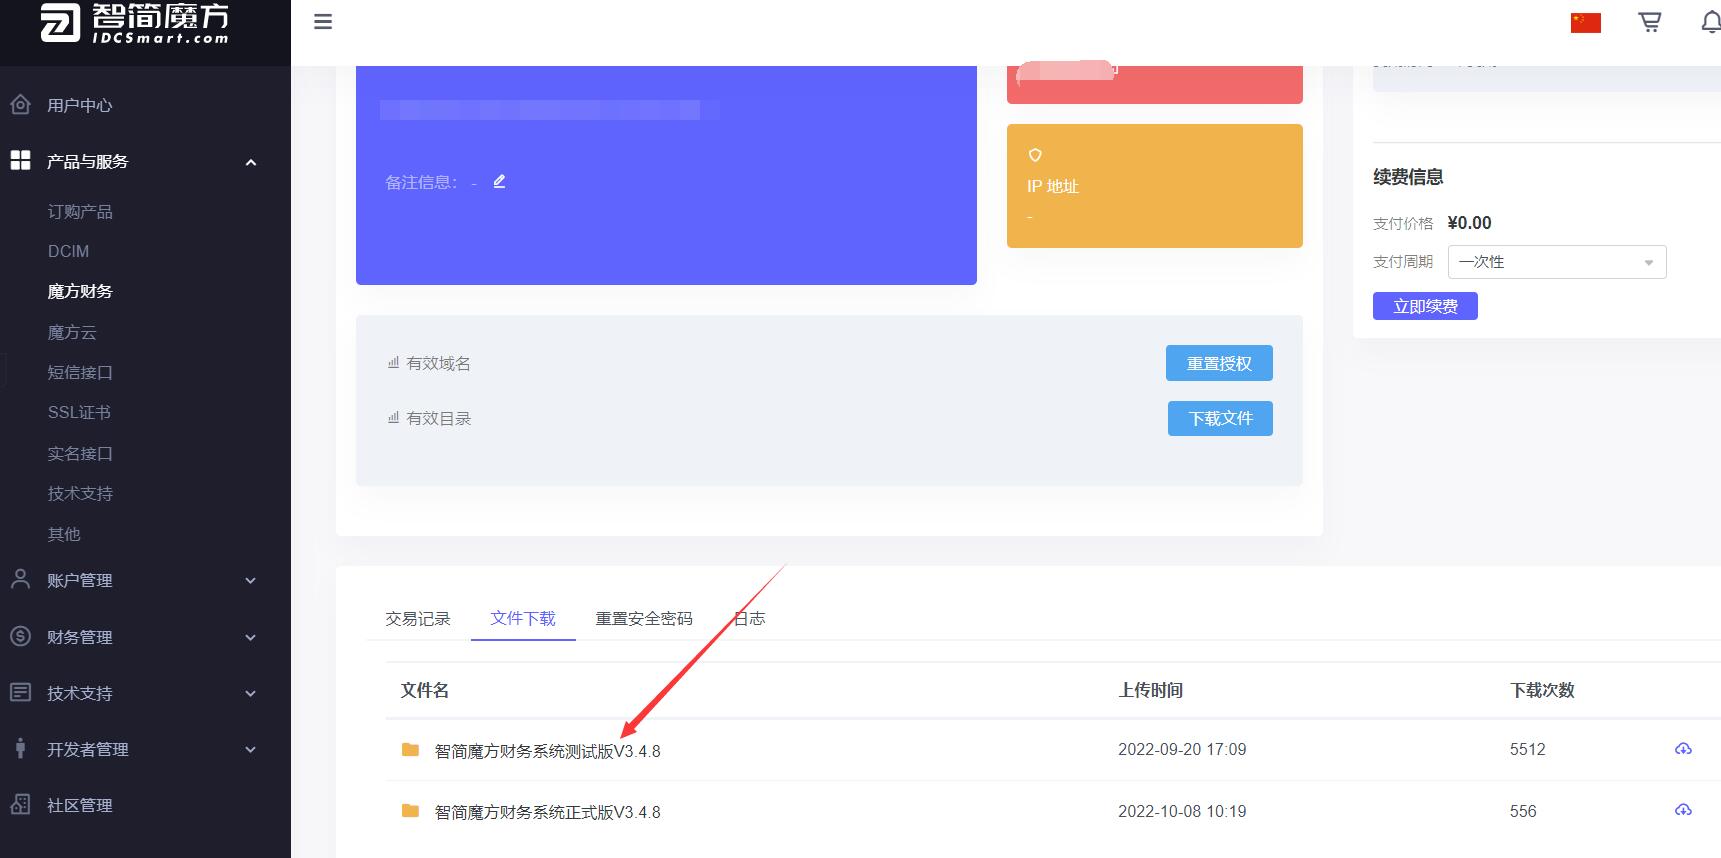
Task: Click the 立即续费 button
Action: (1425, 306)
